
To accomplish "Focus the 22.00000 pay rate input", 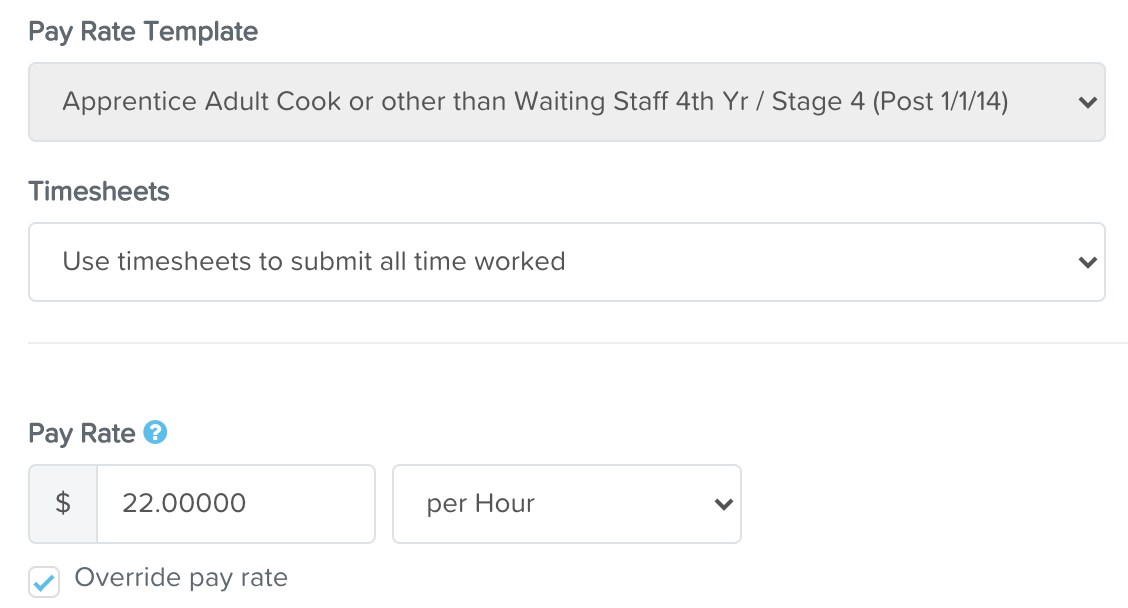I will (235, 504).
